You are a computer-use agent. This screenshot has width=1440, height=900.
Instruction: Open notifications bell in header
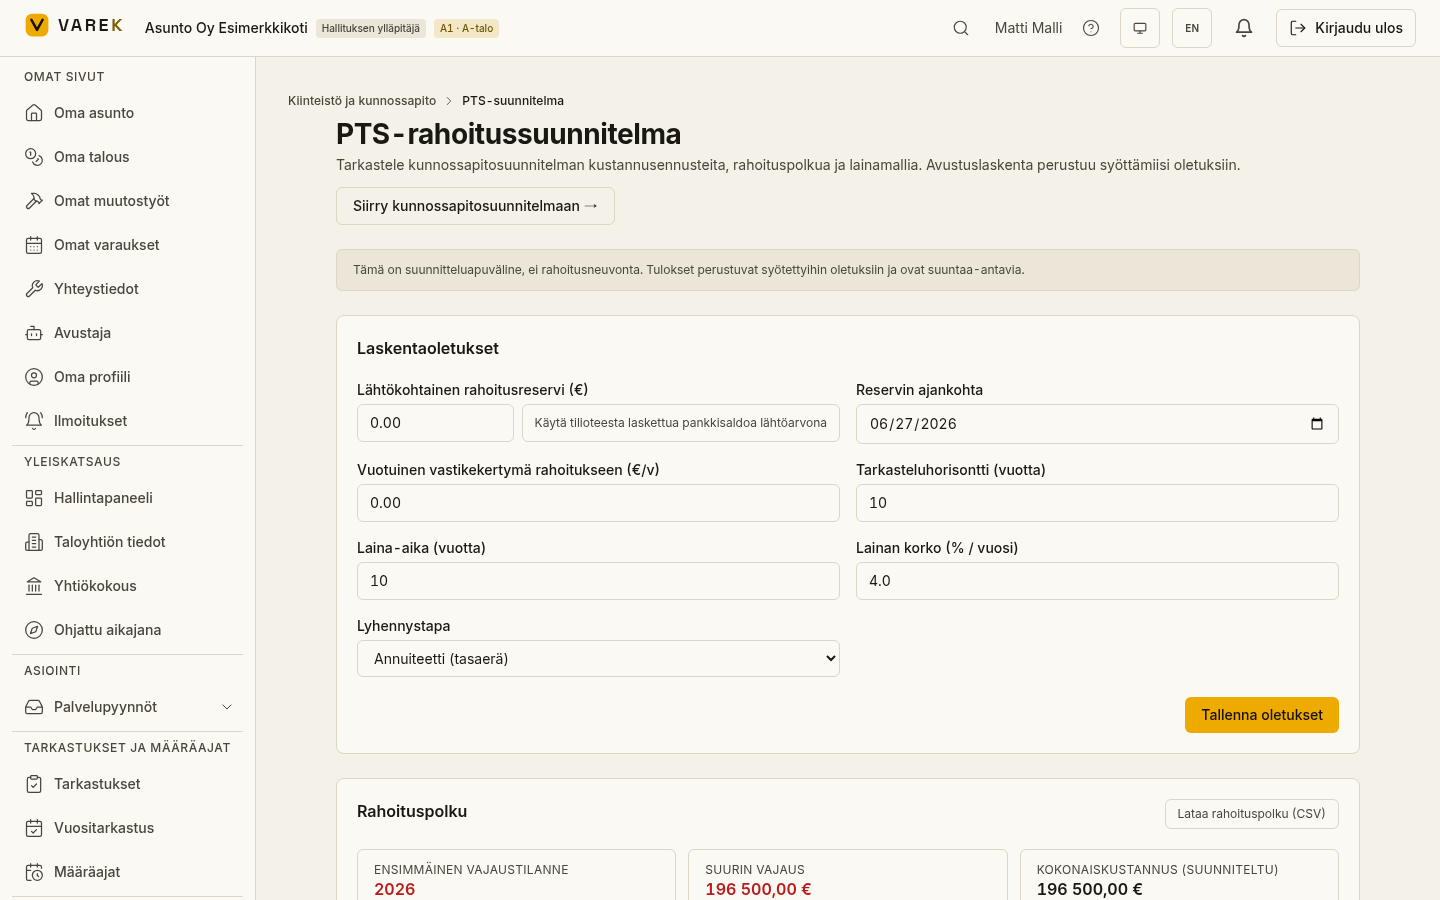pos(1244,28)
